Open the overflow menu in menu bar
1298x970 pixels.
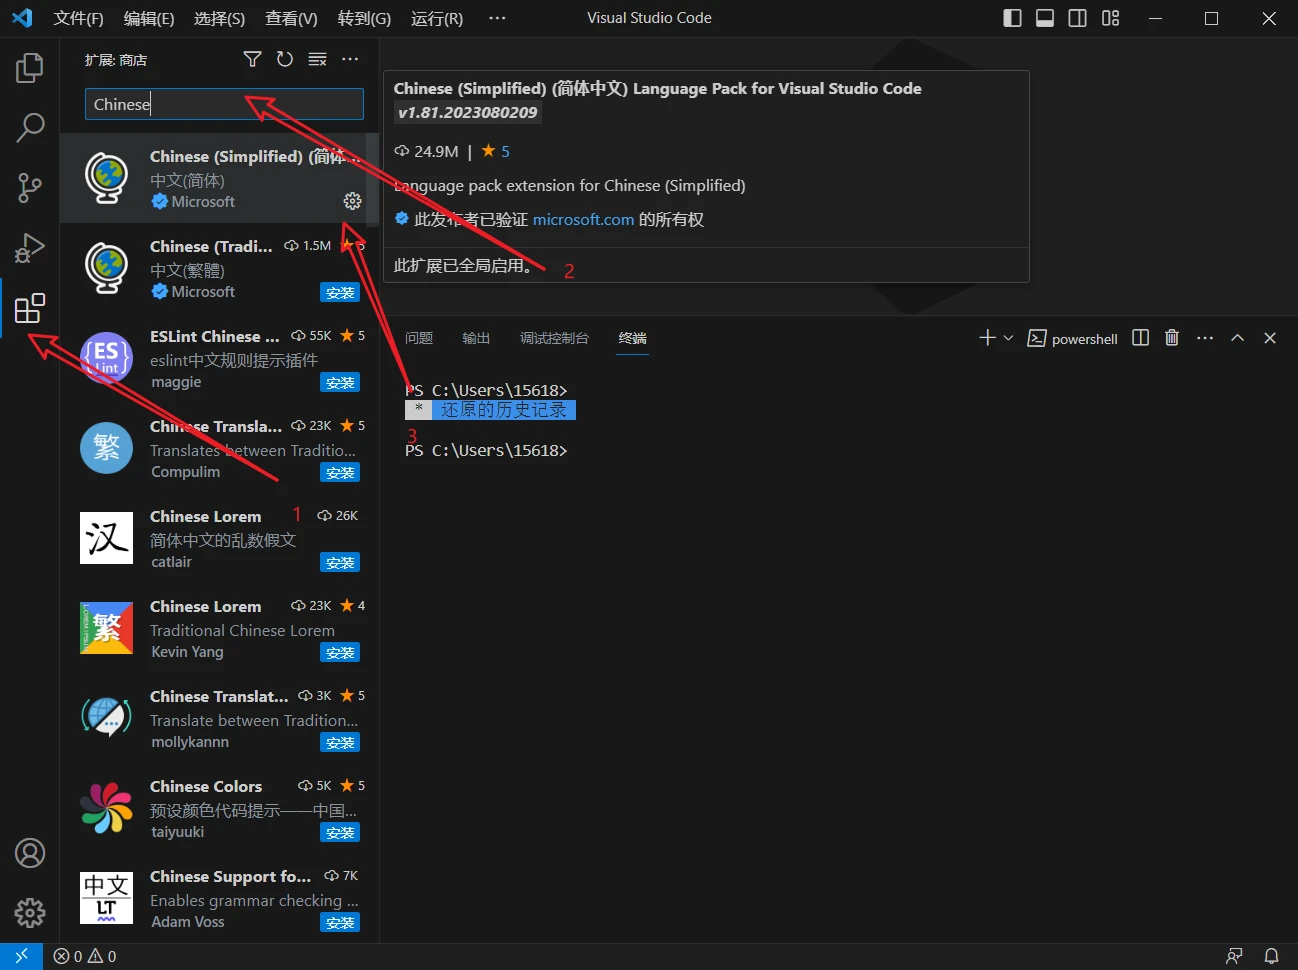click(497, 18)
